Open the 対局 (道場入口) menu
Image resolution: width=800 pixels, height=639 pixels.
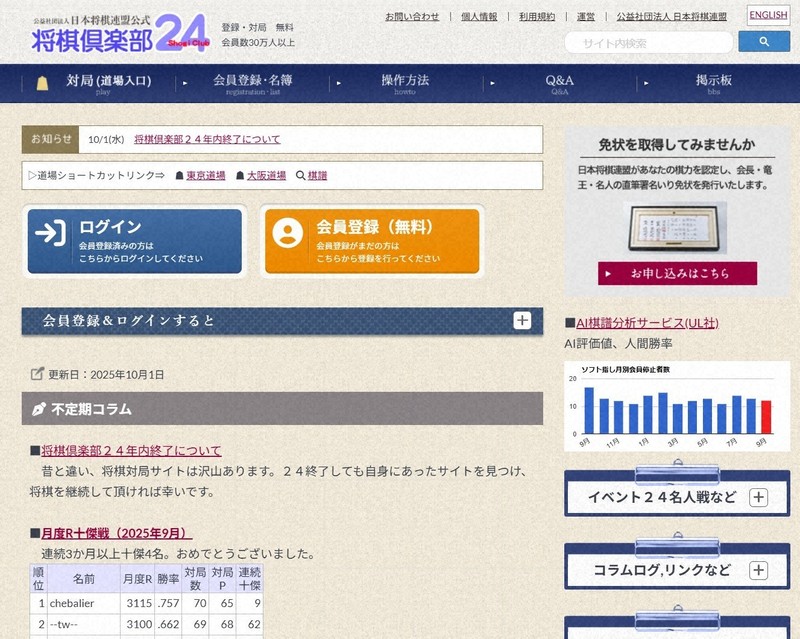tap(108, 83)
